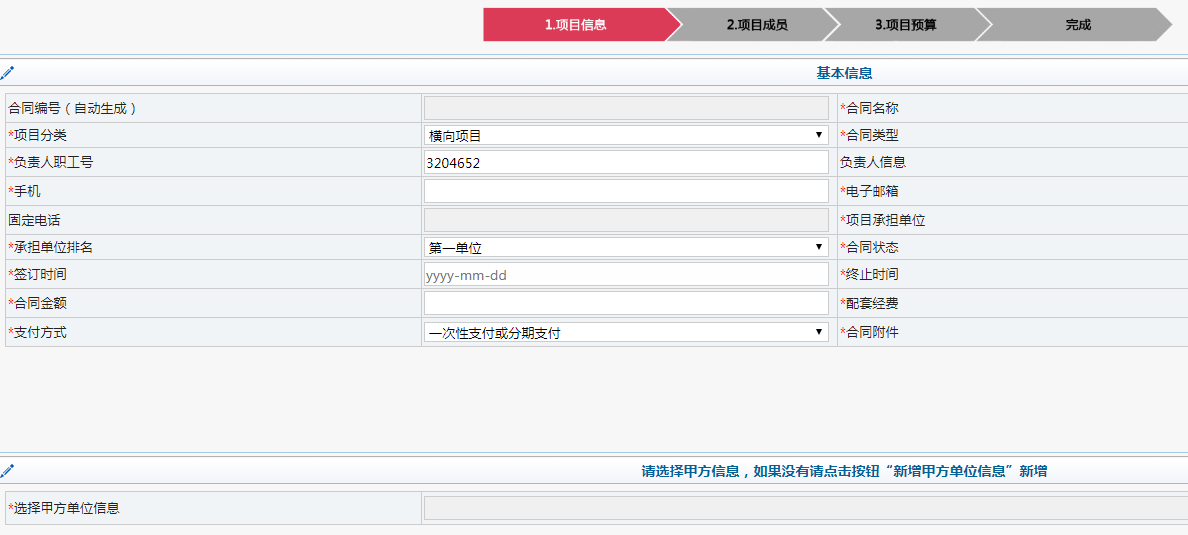Viewport: 1188px width, 535px height.
Task: Click the 签订时间 date field
Action: 626,275
